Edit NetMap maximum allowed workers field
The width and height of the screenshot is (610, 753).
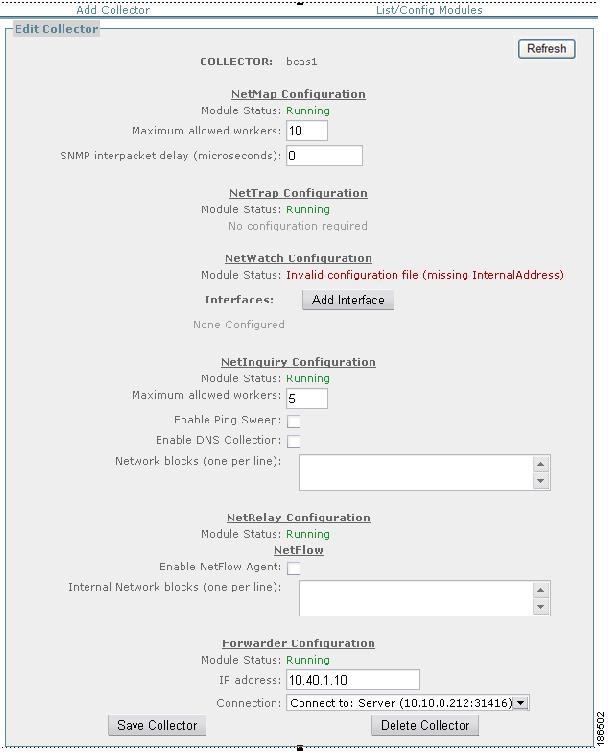307,131
